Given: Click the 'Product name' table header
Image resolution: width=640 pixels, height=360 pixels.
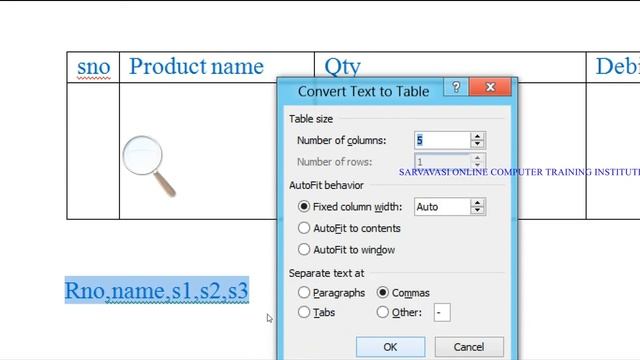Looking at the screenshot, I should pos(196,67).
